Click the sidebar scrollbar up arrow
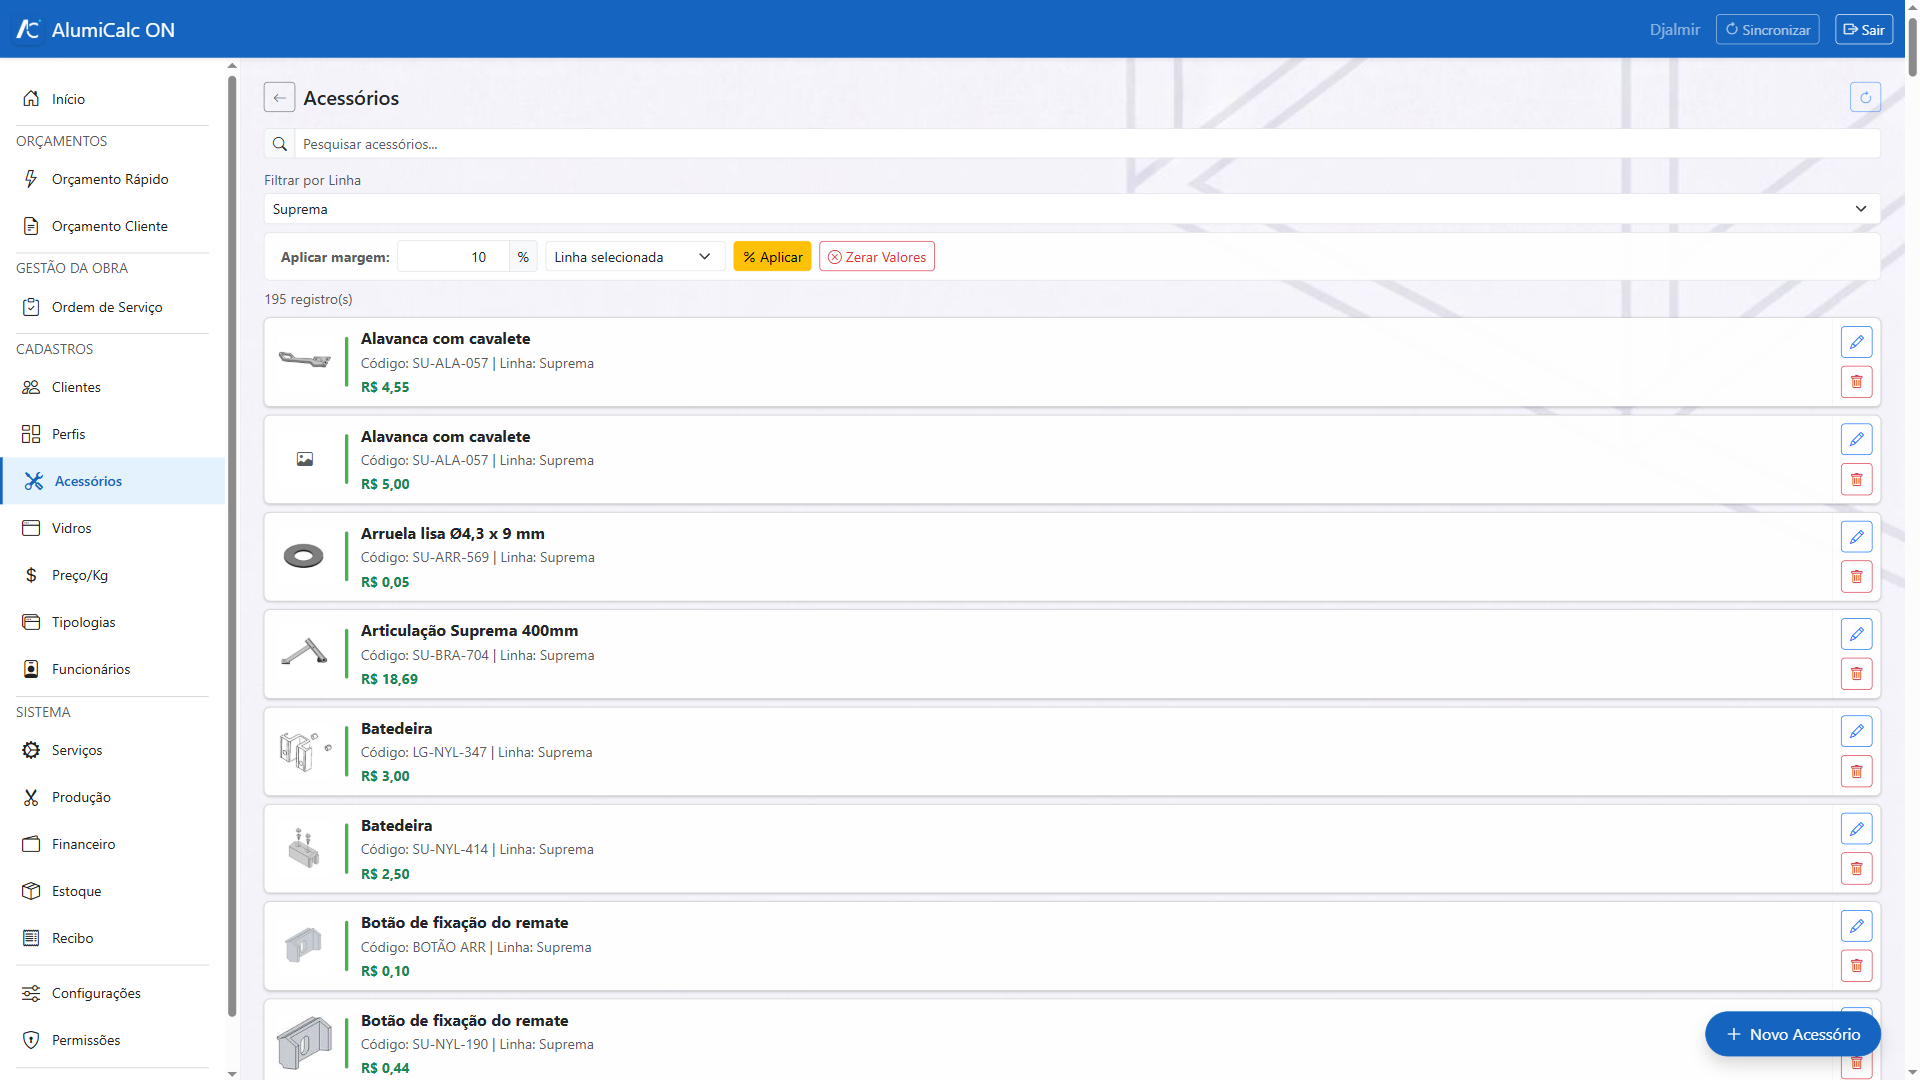 click(x=232, y=65)
